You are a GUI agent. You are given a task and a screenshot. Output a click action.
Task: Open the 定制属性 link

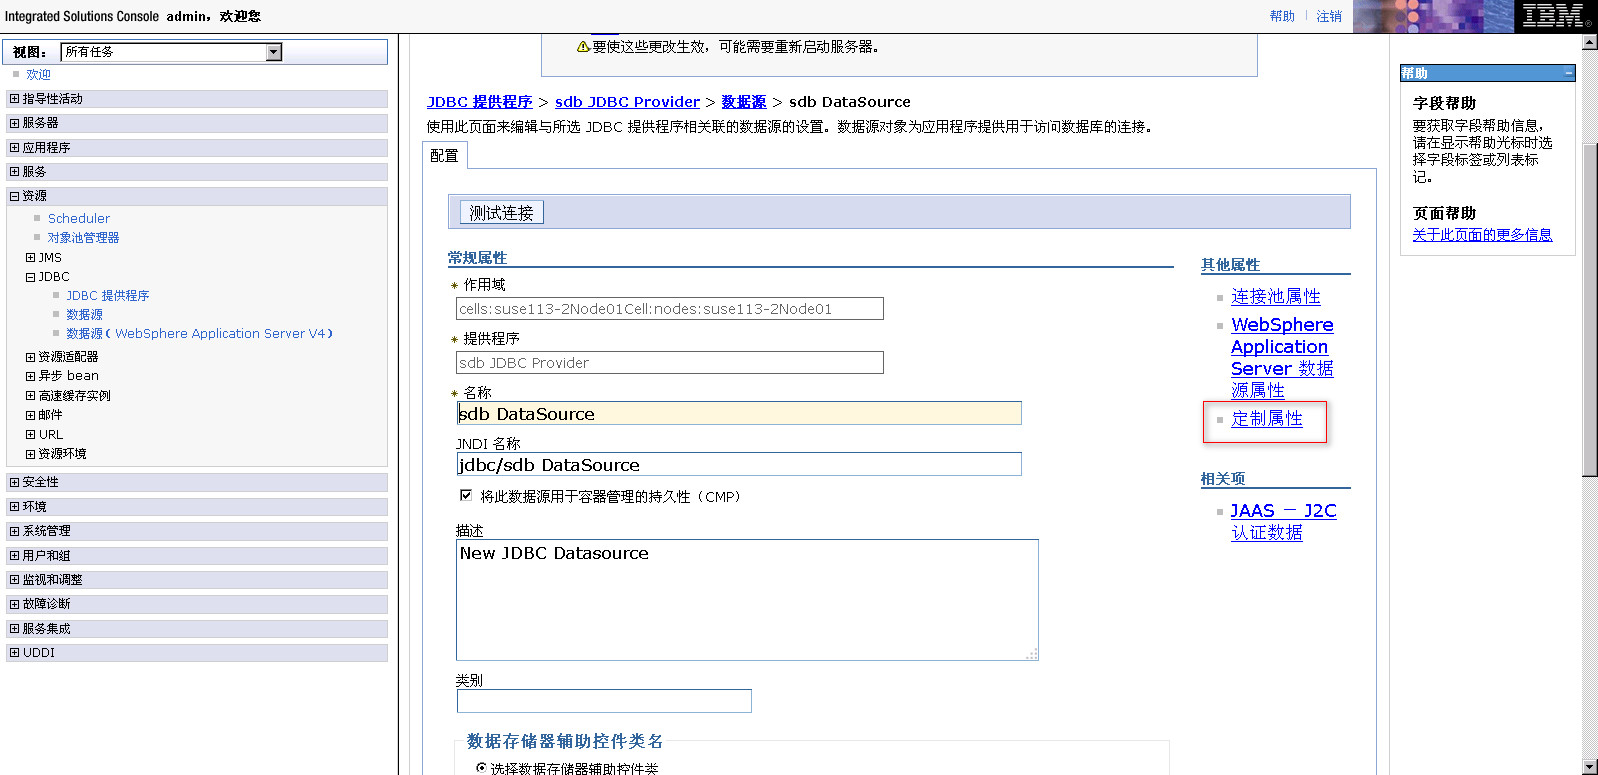pyautogui.click(x=1266, y=419)
